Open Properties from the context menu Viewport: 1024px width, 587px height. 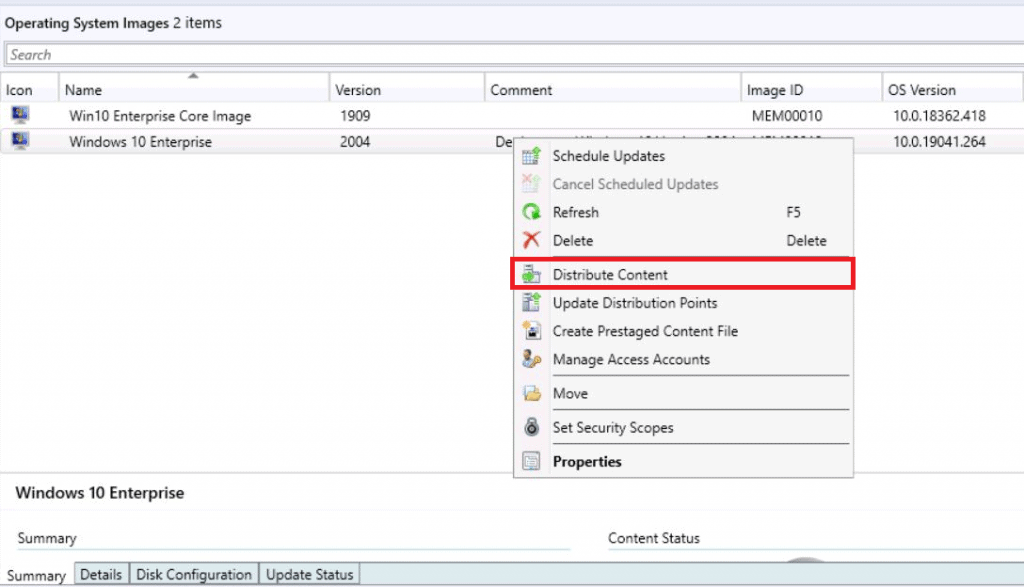(683, 461)
